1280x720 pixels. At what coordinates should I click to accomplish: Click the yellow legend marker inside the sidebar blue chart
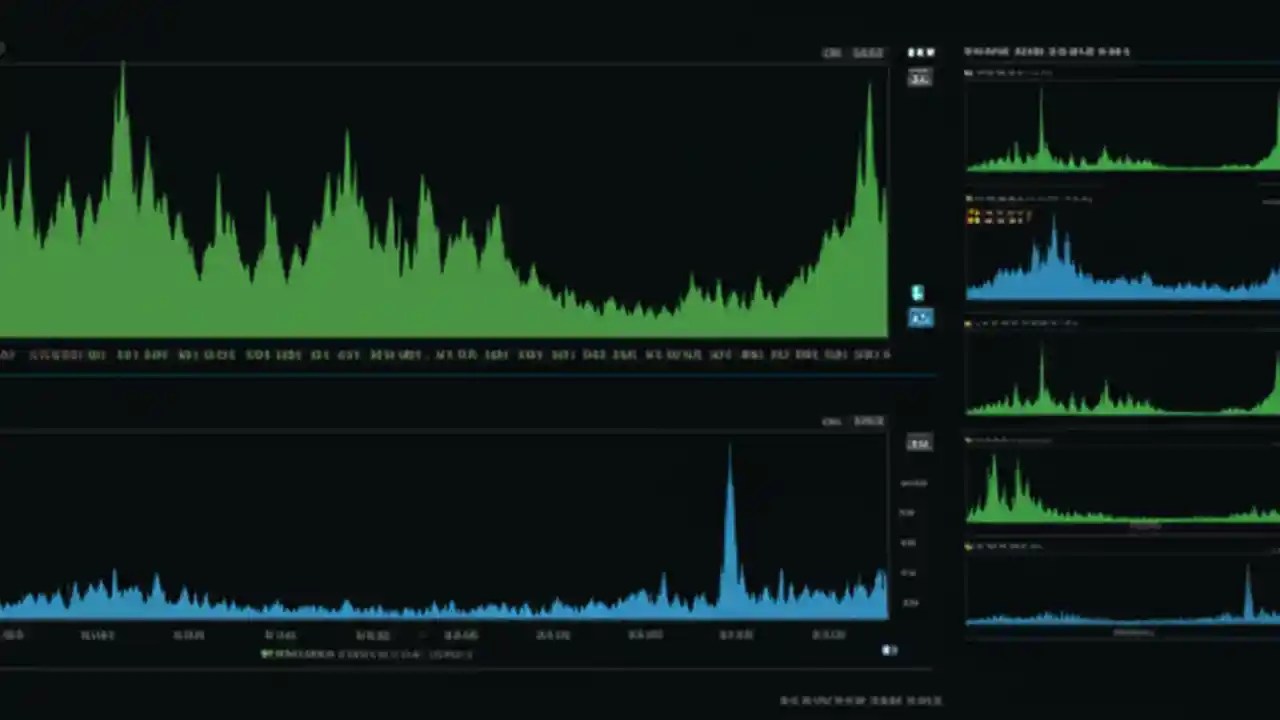973,215
